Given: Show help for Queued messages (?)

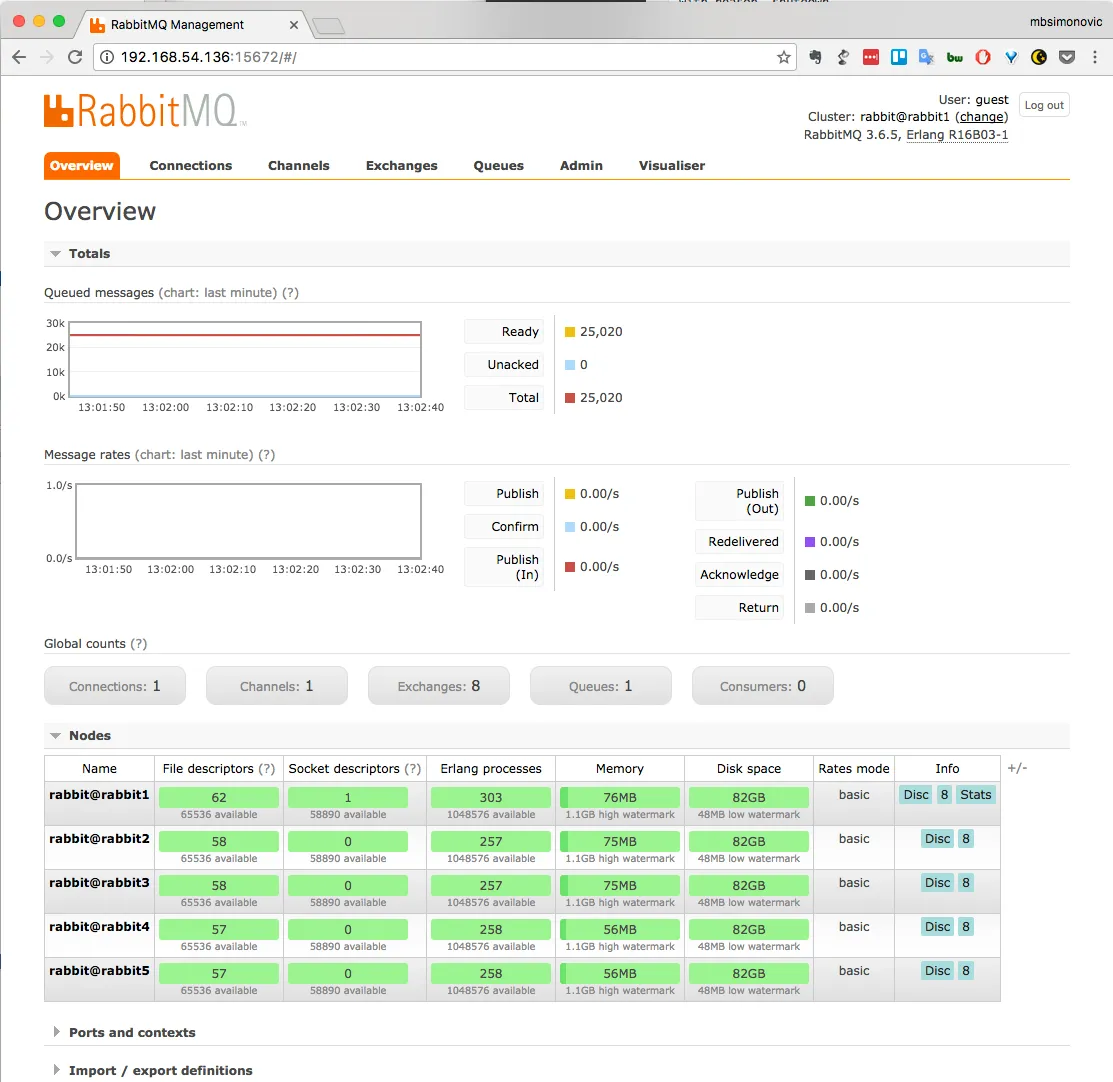Looking at the screenshot, I should [x=290, y=293].
